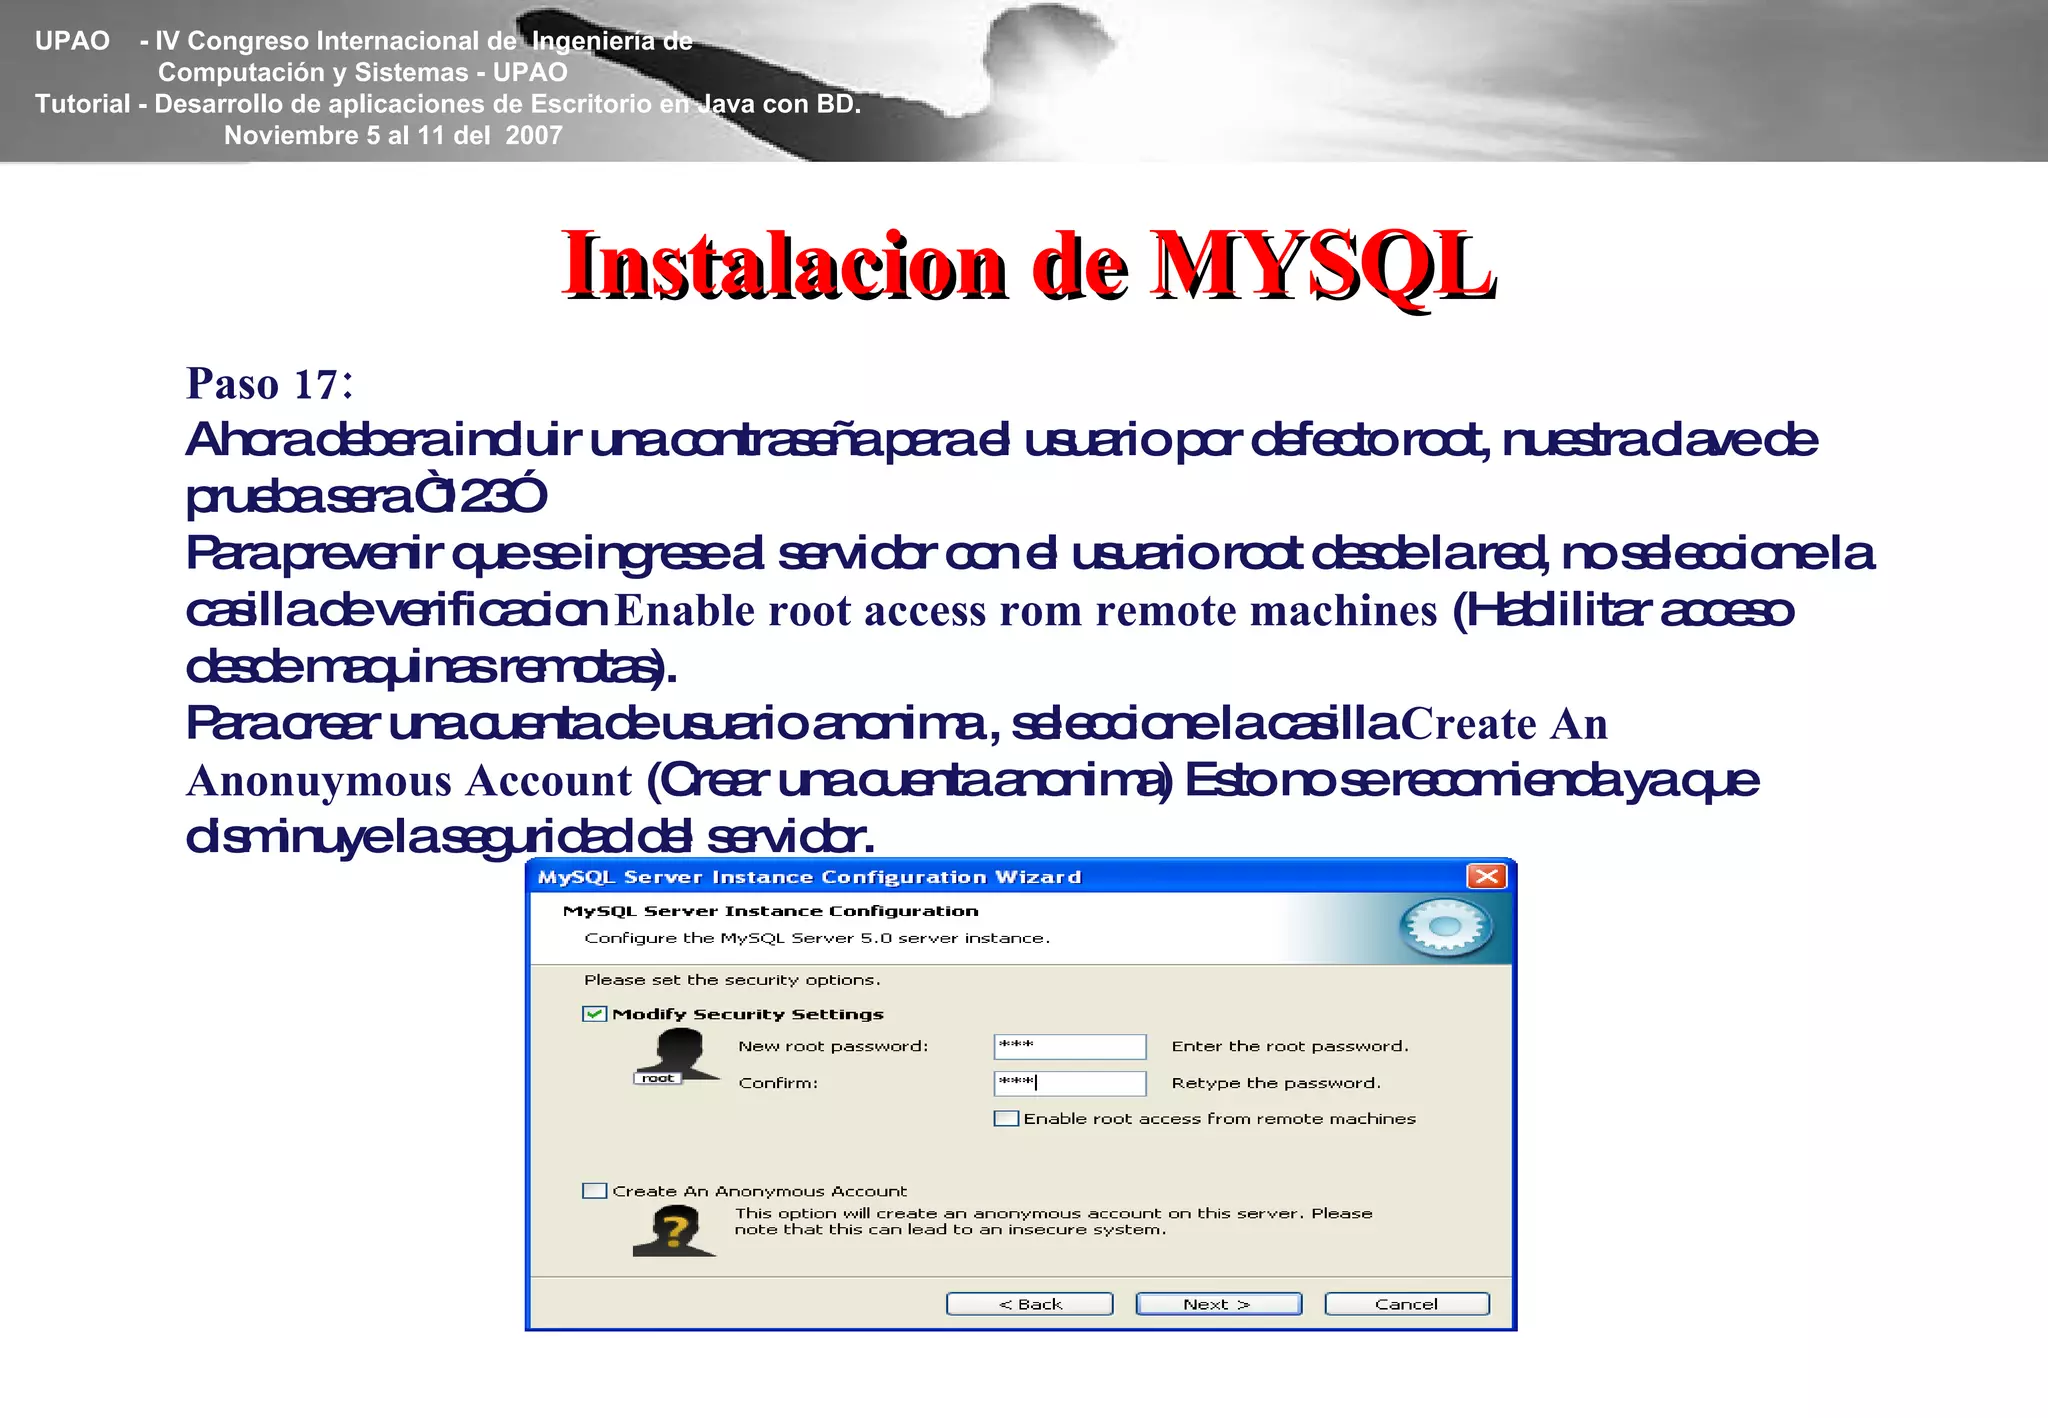The width and height of the screenshot is (2048, 1418).
Task: Select the 'Paso 17:' heading text
Action: [270, 384]
